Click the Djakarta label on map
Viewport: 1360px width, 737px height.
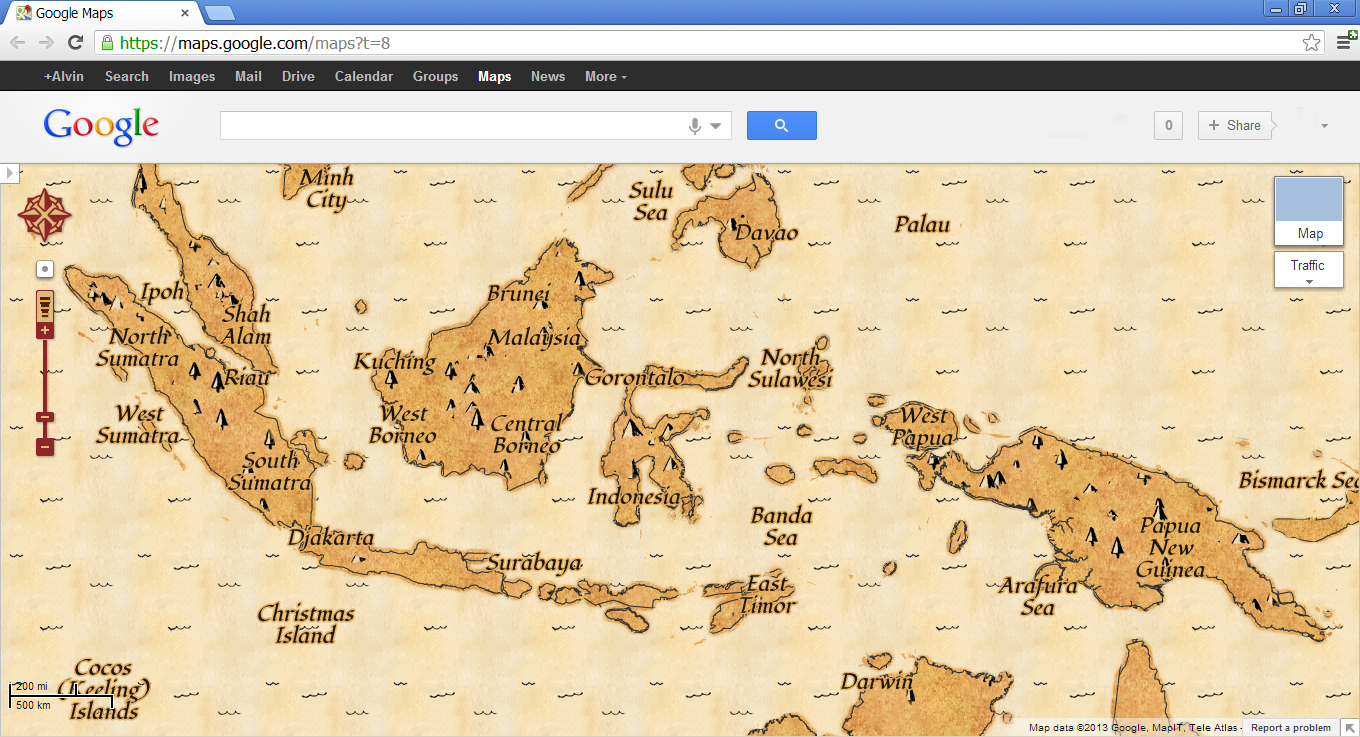331,537
